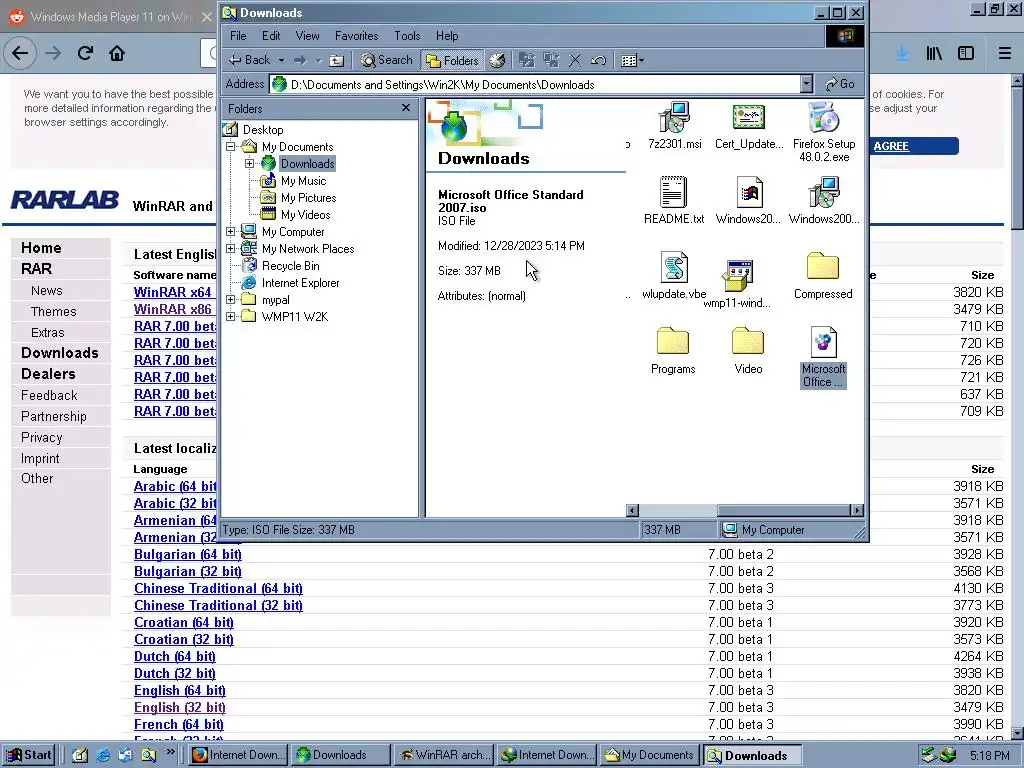Switch to WinRAR arch... taskbar button
The height and width of the screenshot is (768, 1024).
pos(443,755)
